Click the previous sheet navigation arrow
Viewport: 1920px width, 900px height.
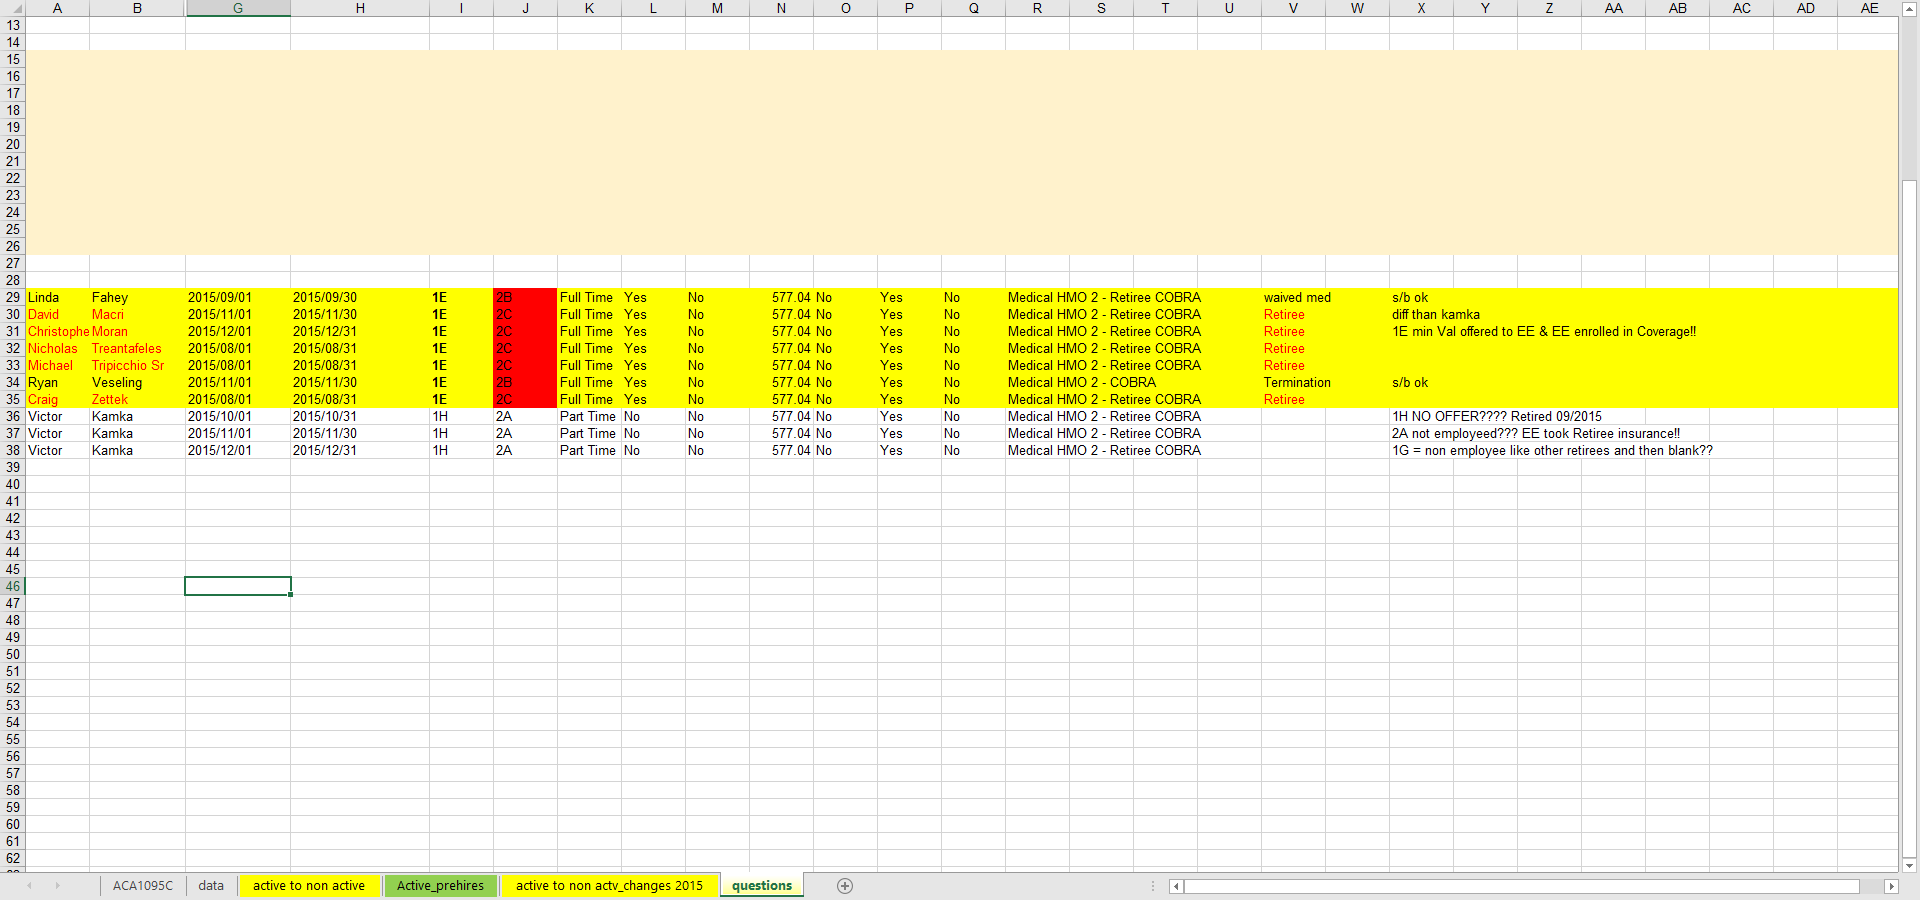tap(30, 886)
